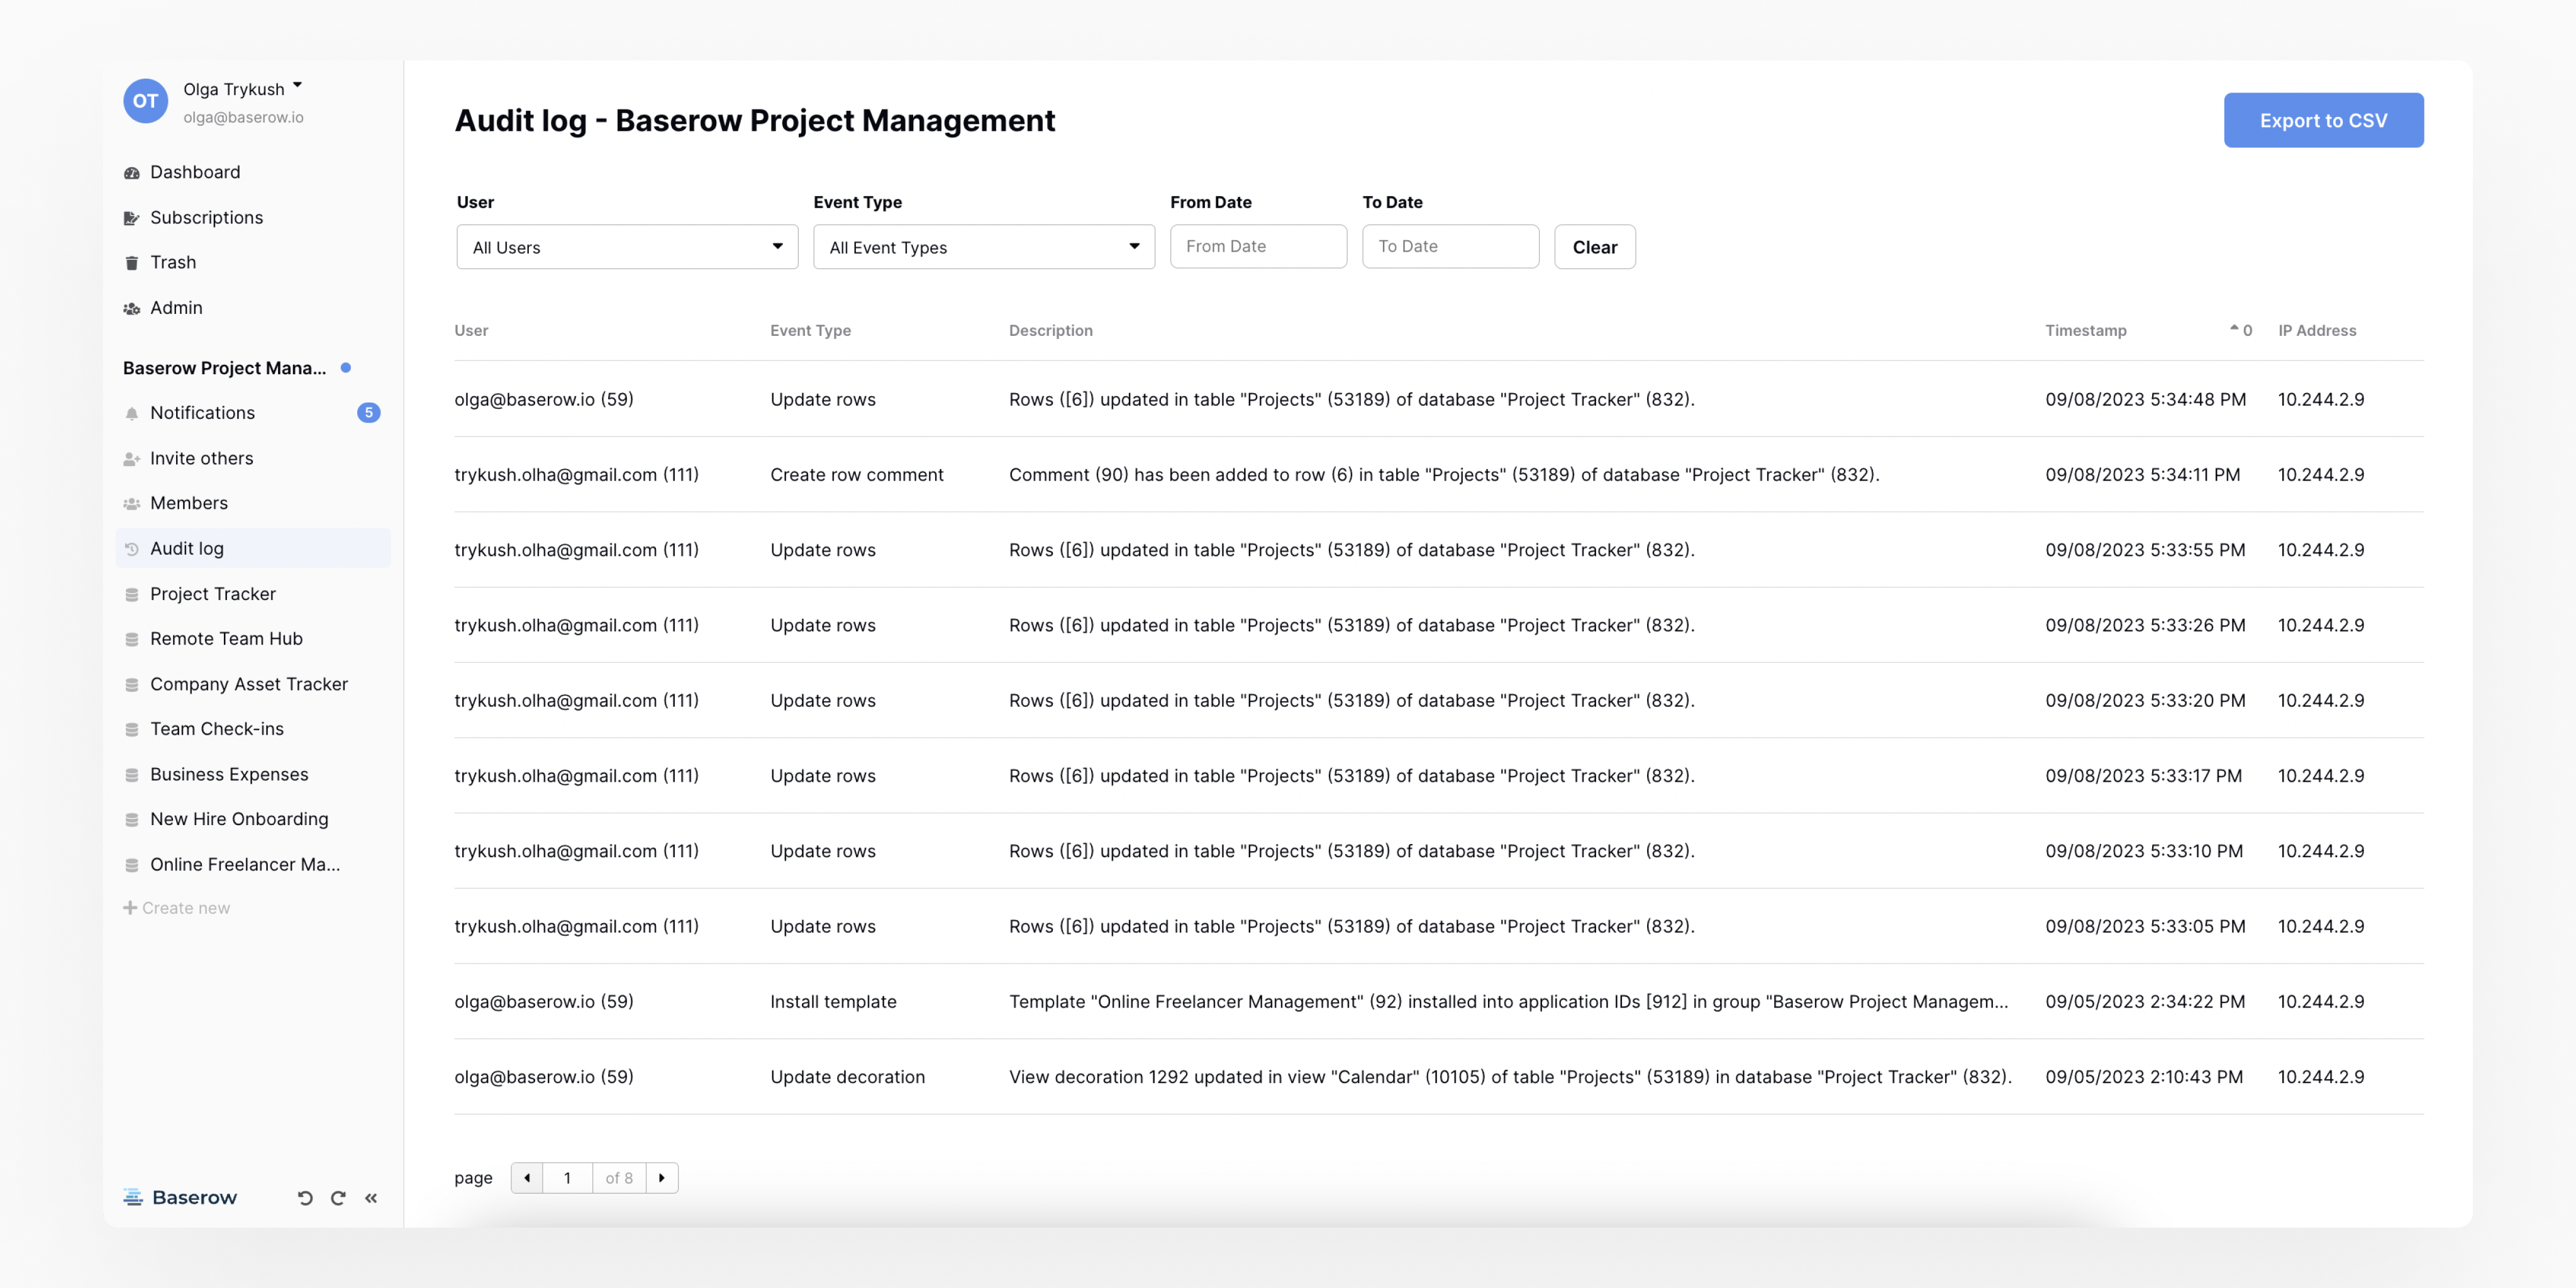The image size is (2576, 1288).
Task: Click the Timestamp sort arrow icon
Action: (x=2234, y=328)
